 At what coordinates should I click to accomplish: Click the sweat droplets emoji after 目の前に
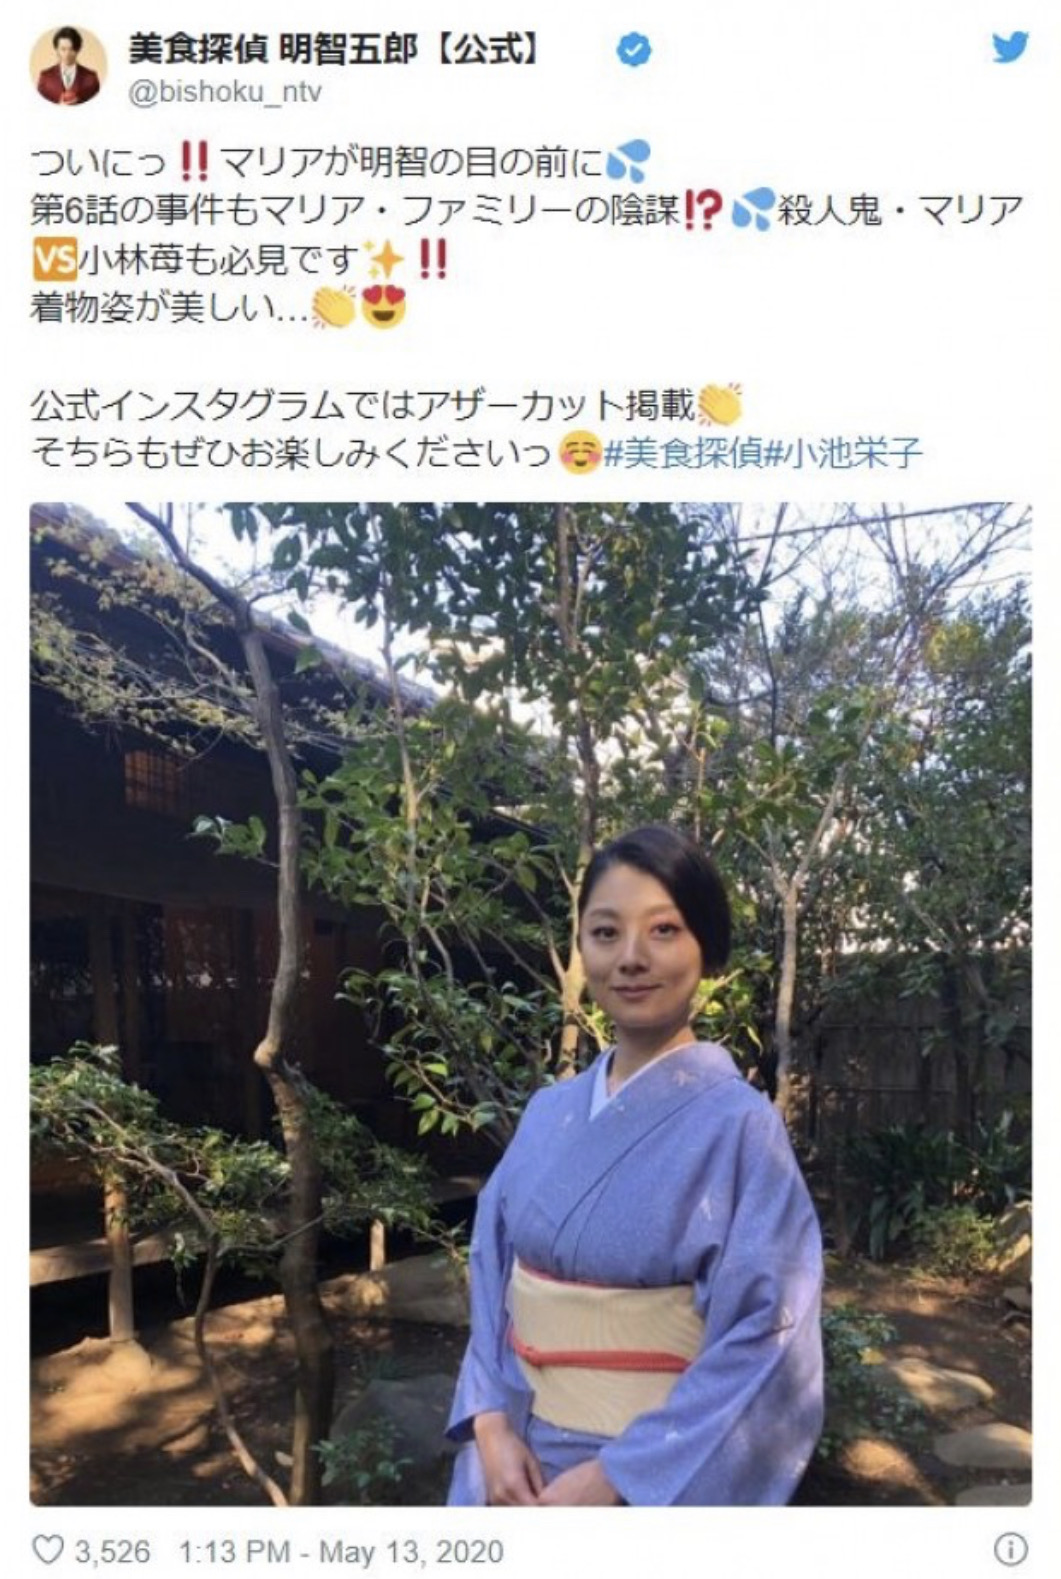click(x=629, y=160)
